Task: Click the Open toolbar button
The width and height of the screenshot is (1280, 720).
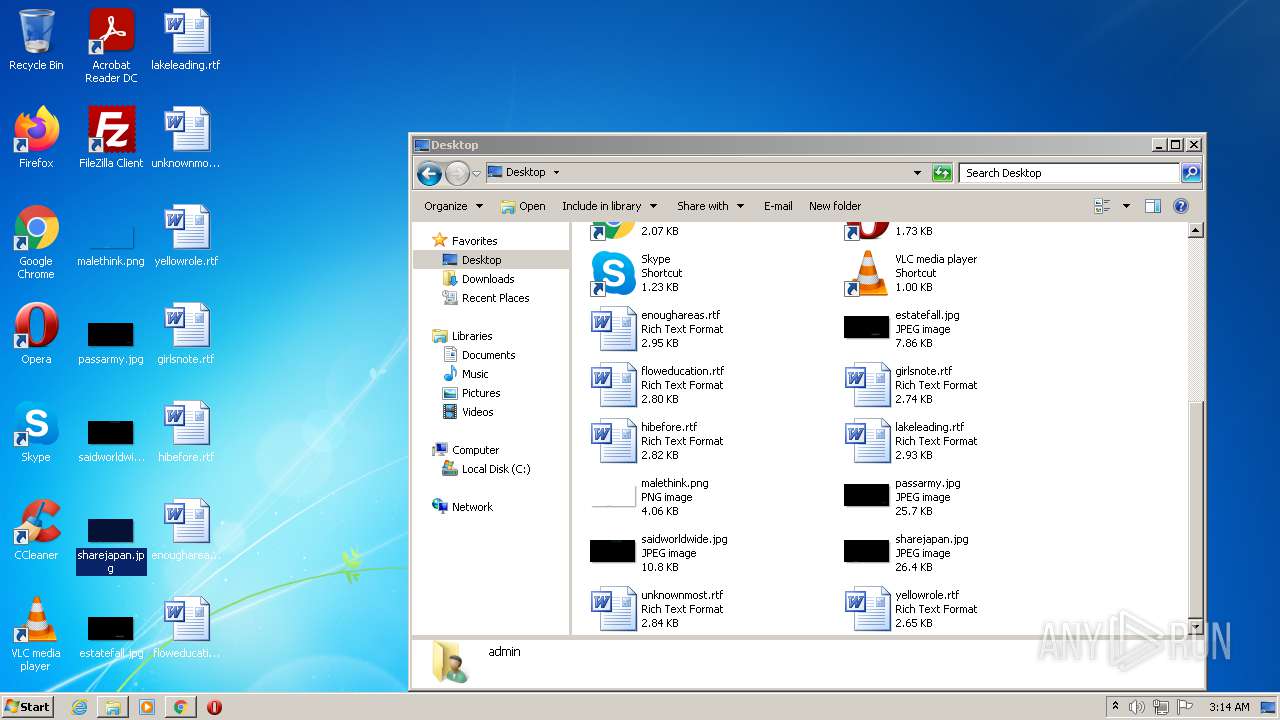Action: [523, 206]
